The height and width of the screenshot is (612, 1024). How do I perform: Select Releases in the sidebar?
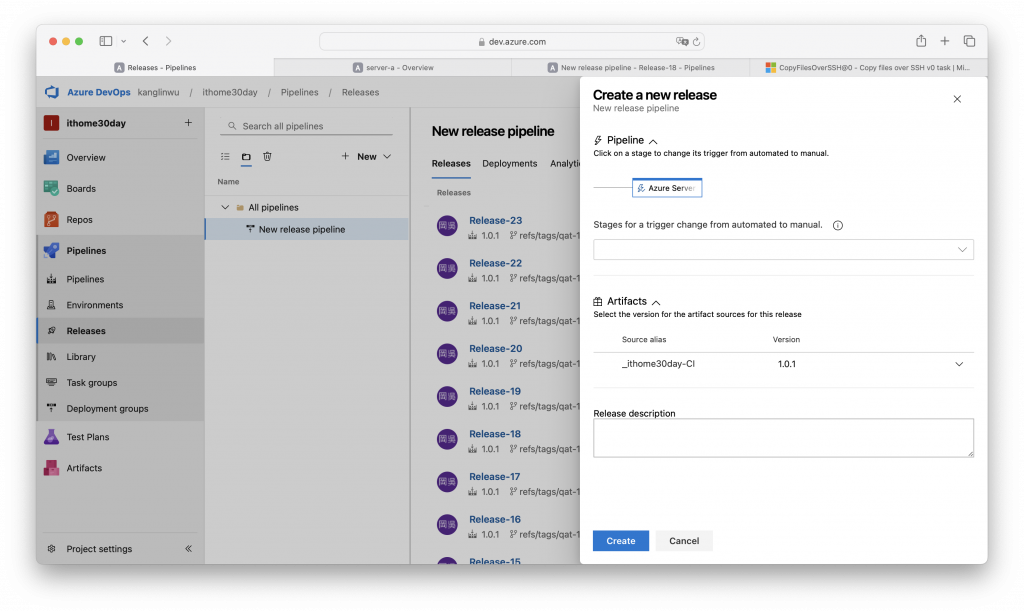pyautogui.click(x=120, y=330)
